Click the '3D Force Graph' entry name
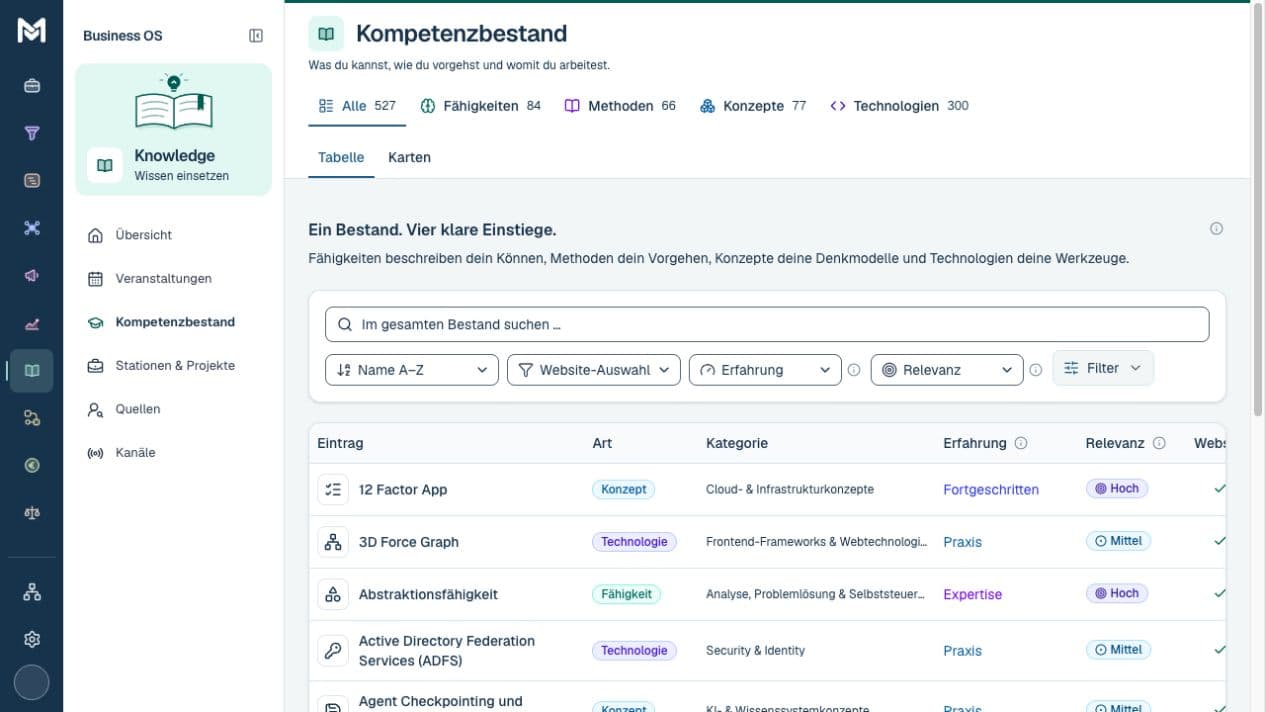This screenshot has height=712, width=1265. [x=409, y=542]
